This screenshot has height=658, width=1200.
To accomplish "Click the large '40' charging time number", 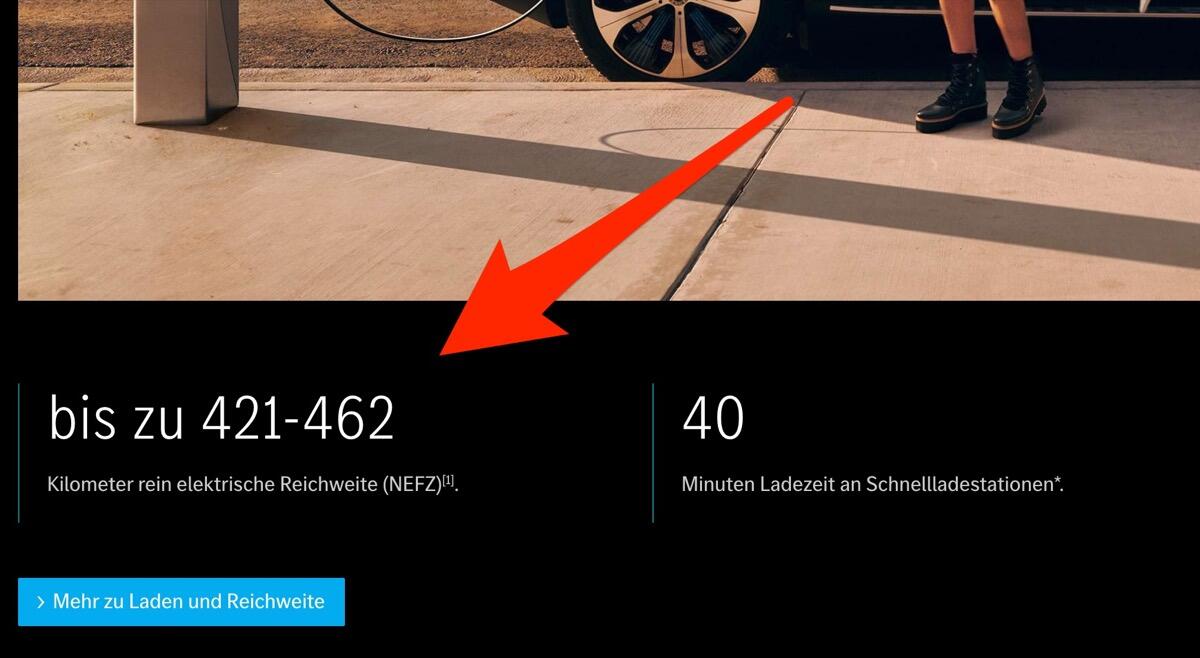I will (713, 418).
